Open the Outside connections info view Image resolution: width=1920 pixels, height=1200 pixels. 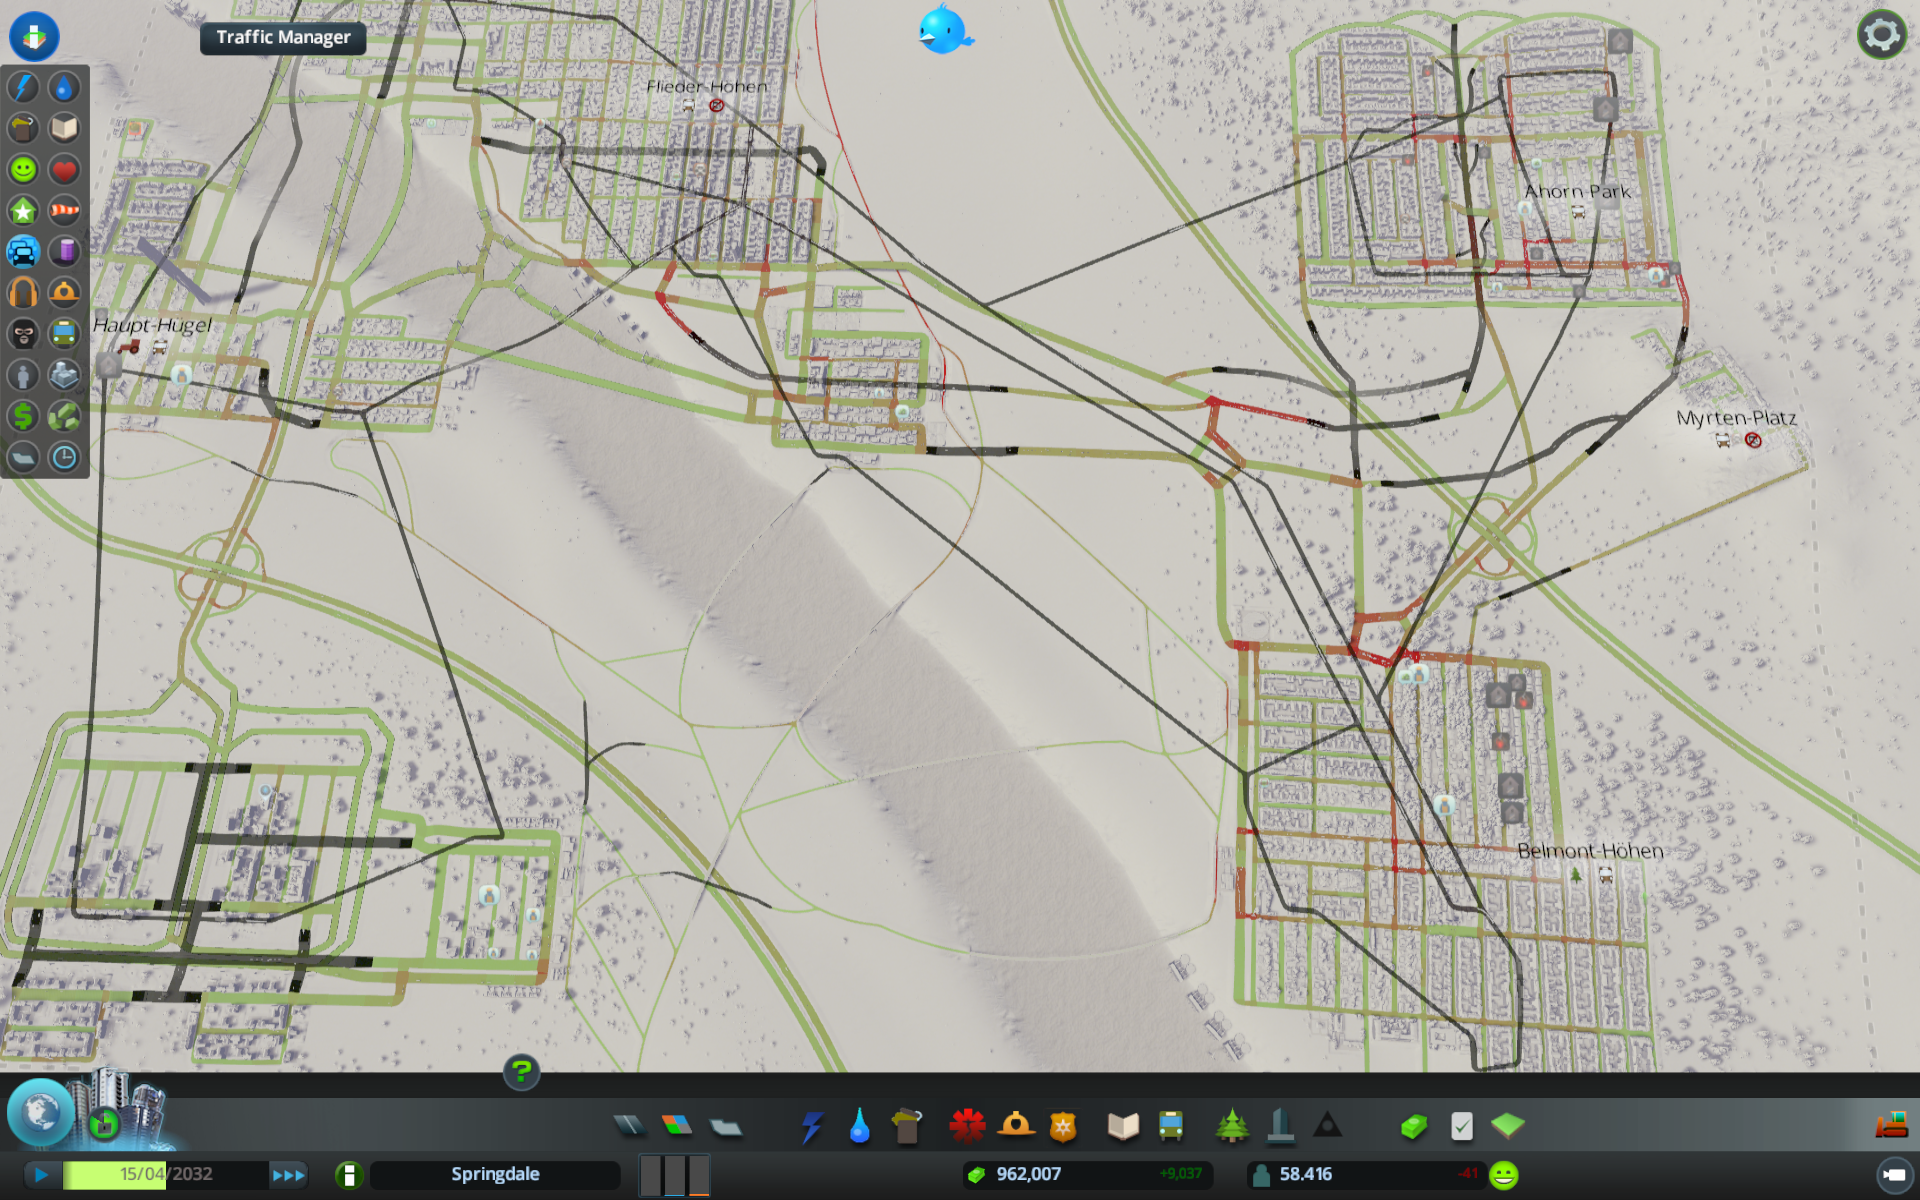coord(64,375)
